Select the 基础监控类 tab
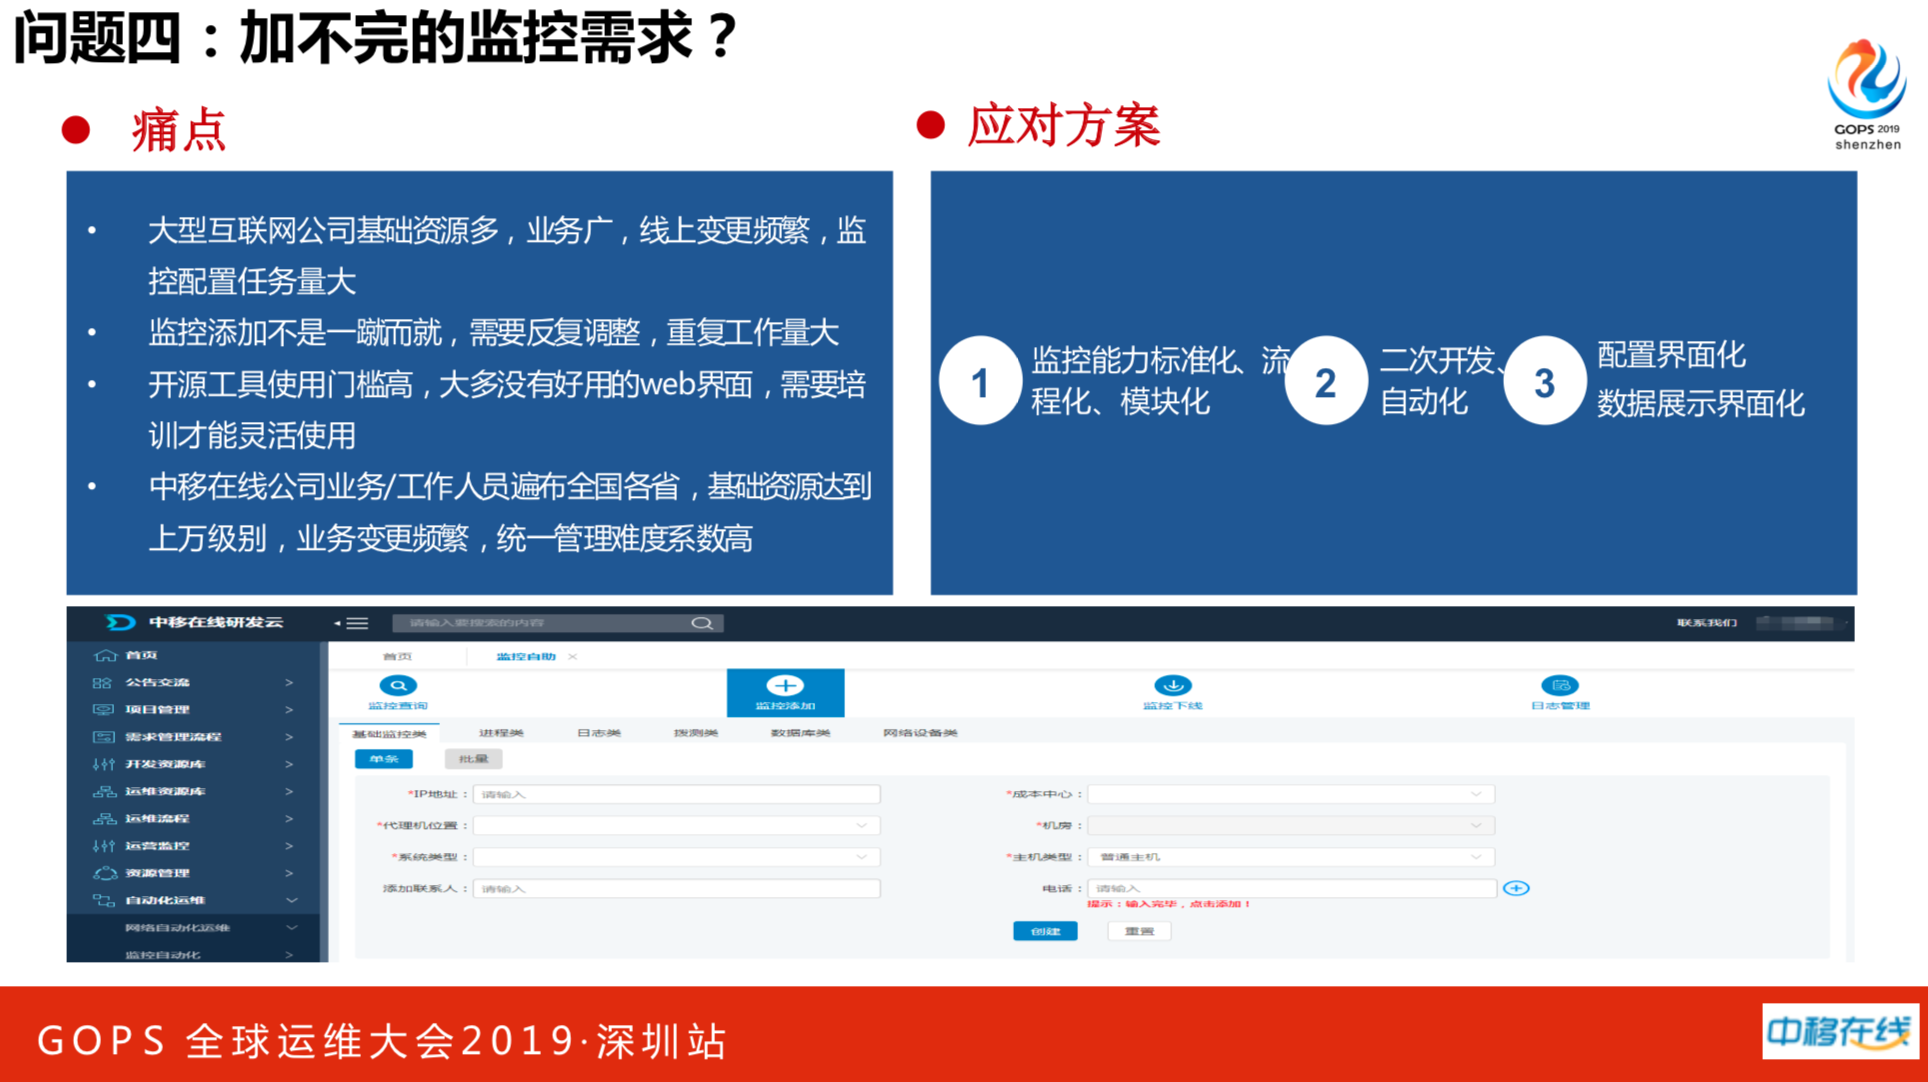The width and height of the screenshot is (1928, 1082). click(x=389, y=734)
